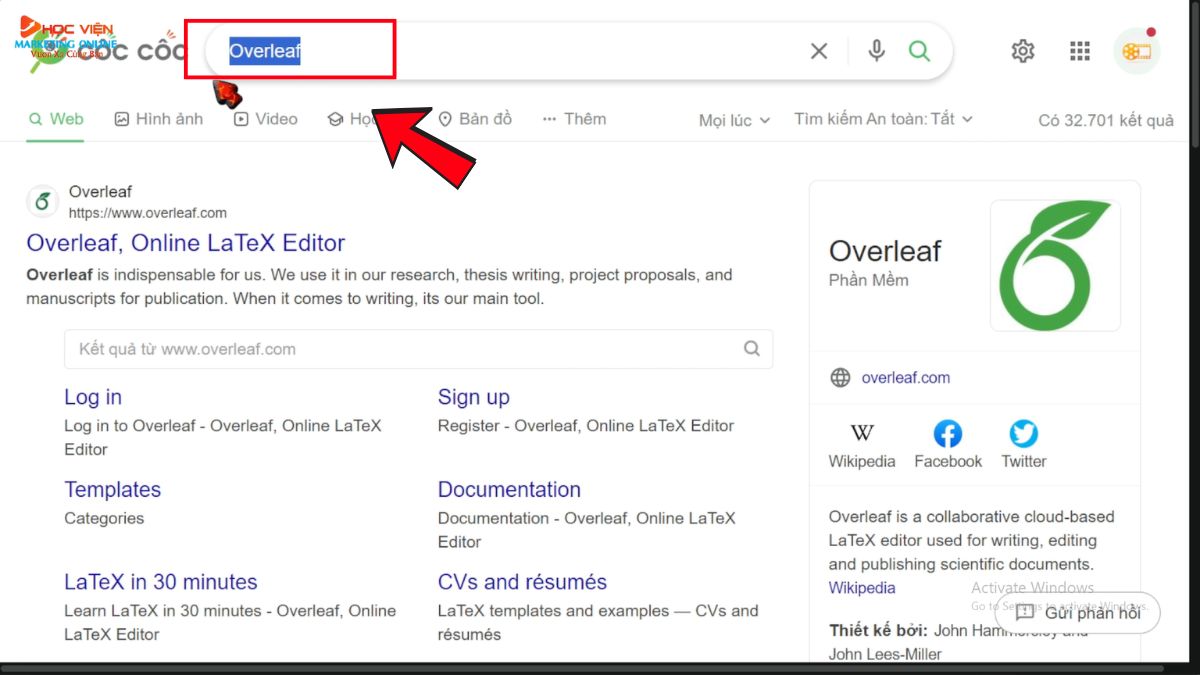Open Overleaf Facebook page icon
The image size is (1200, 675).
(x=947, y=434)
